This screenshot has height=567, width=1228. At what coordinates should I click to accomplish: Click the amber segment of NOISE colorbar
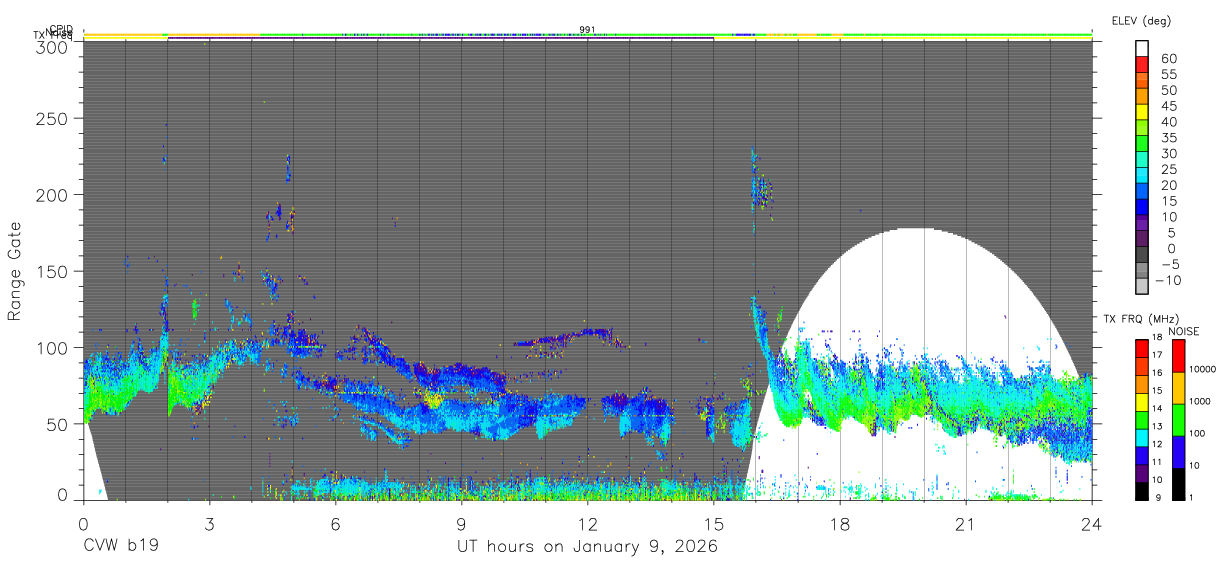coord(1178,388)
